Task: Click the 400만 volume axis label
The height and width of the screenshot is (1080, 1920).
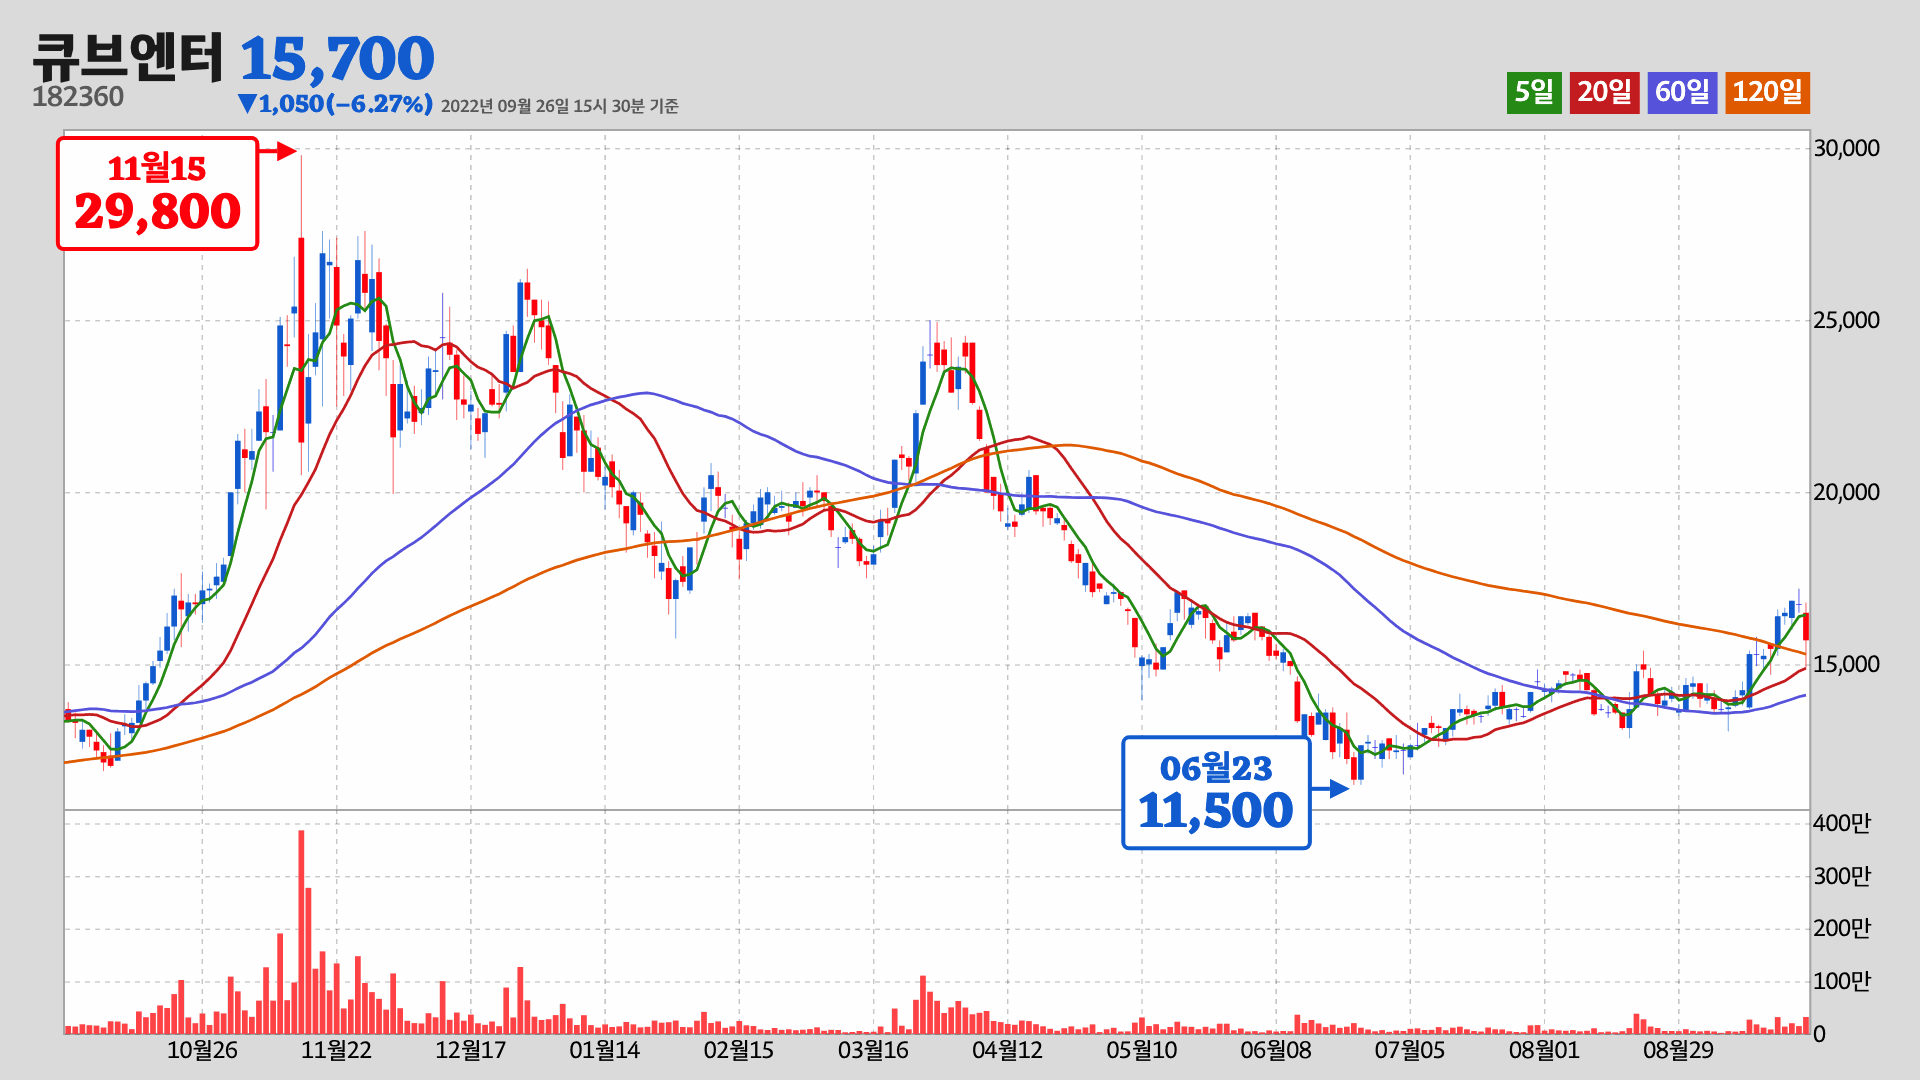Action: 1841,824
